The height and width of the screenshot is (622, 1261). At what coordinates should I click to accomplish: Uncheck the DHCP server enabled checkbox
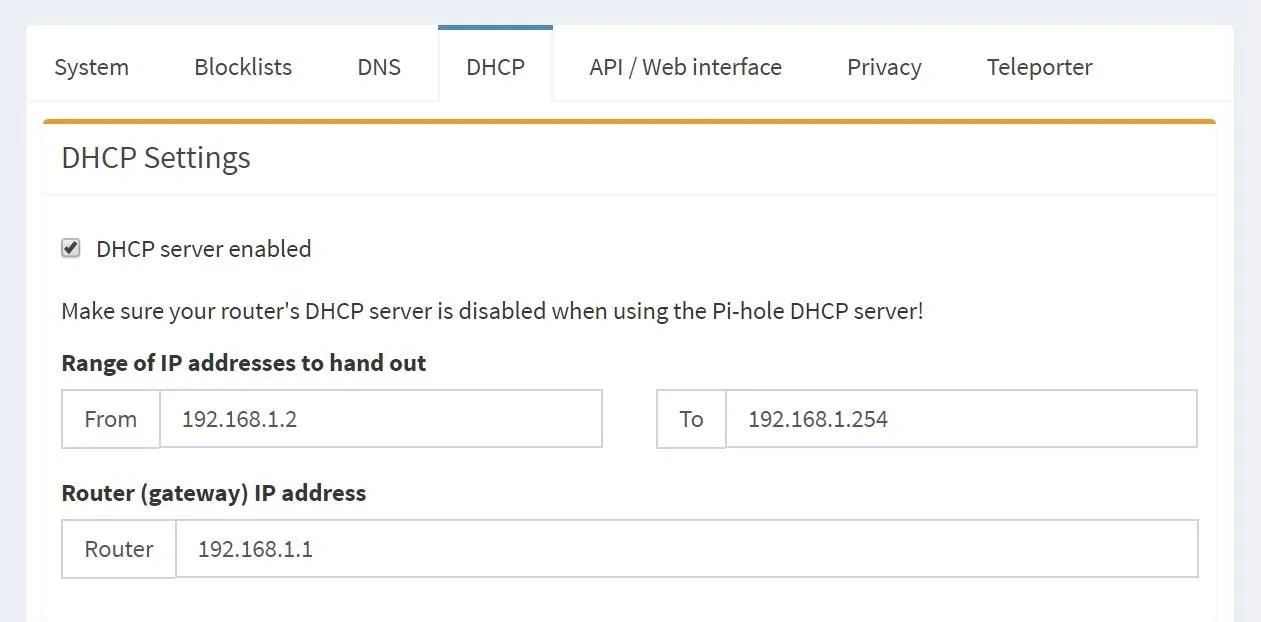[71, 248]
